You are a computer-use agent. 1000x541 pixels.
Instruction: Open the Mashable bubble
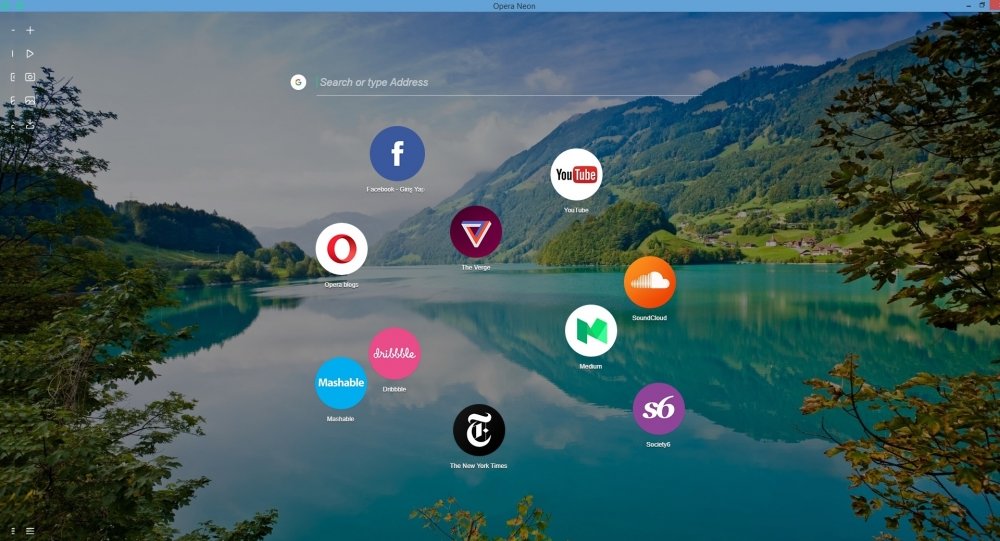(x=340, y=383)
